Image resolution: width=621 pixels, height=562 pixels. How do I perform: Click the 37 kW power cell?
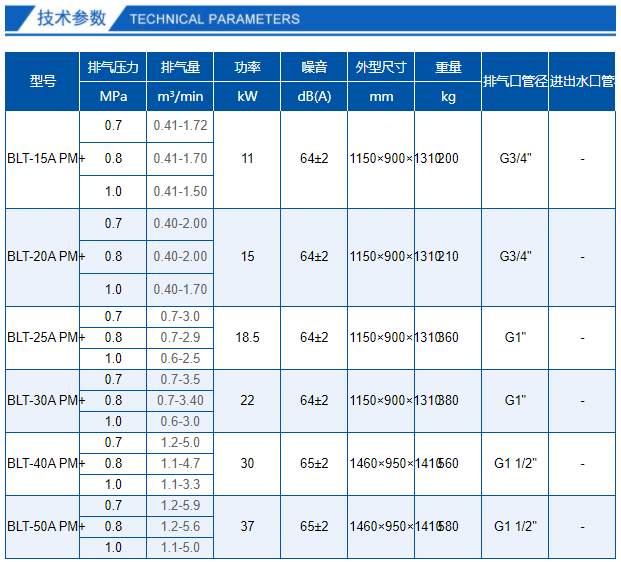click(x=247, y=526)
